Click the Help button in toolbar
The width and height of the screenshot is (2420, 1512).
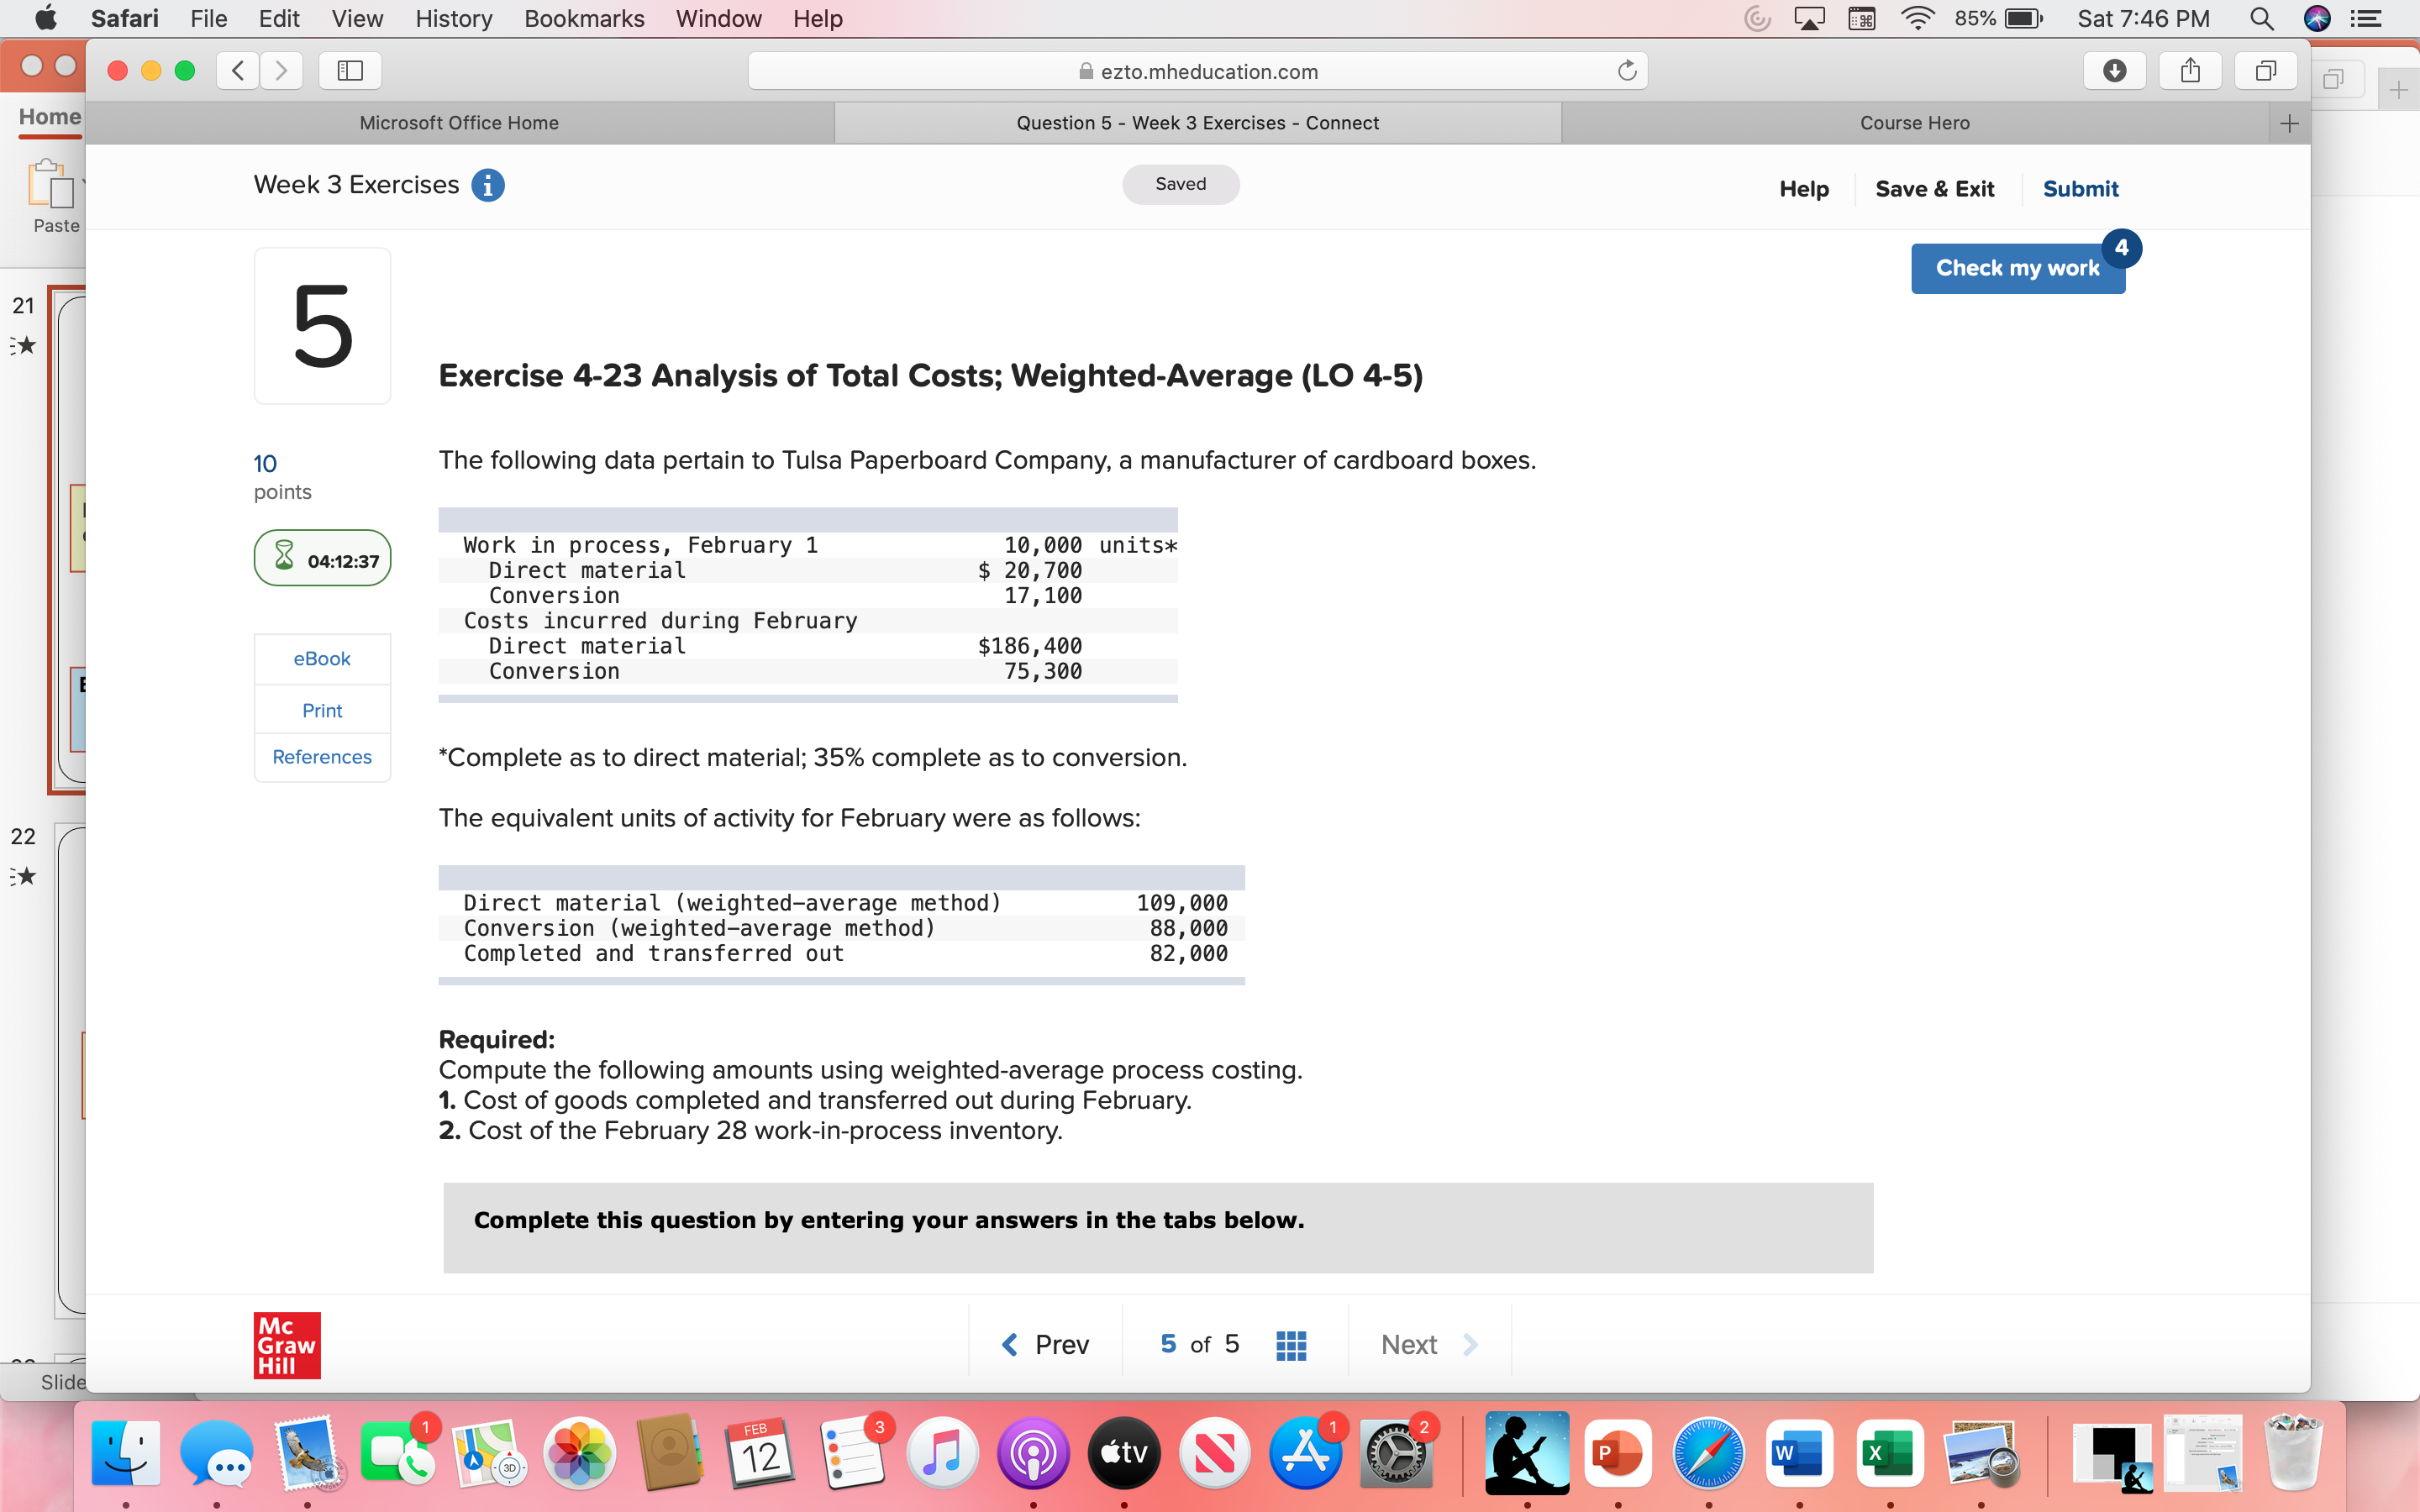pyautogui.click(x=1803, y=188)
